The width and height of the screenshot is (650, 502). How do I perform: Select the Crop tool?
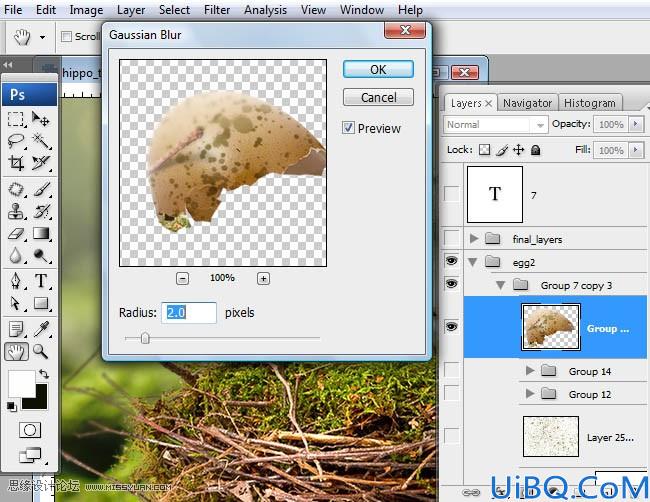[x=16, y=163]
